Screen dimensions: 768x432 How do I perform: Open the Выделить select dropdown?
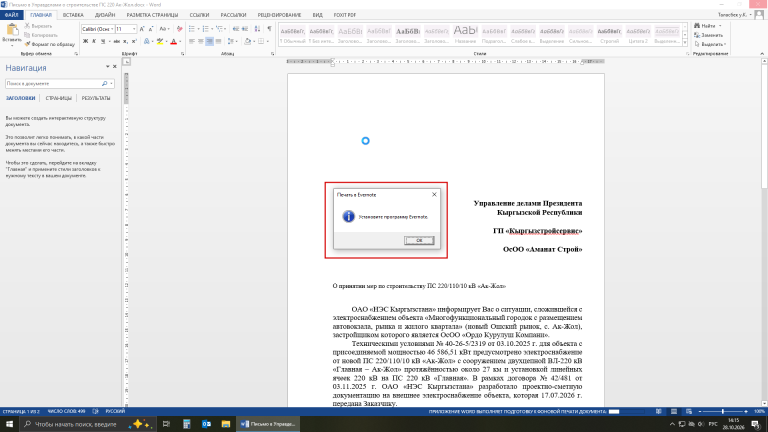tap(710, 44)
